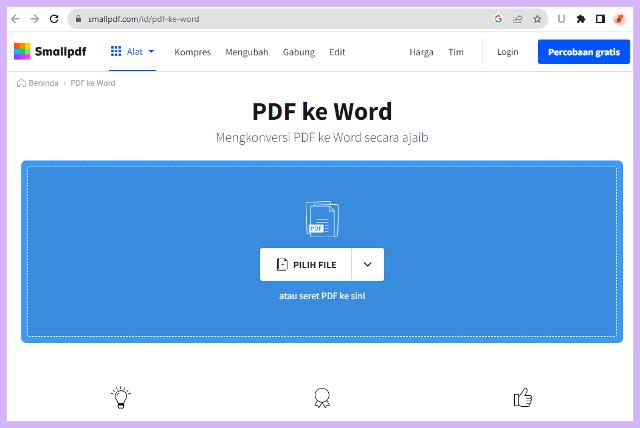The height and width of the screenshot is (428, 640).
Task: Toggle the browser side panel icon
Action: pos(600,19)
